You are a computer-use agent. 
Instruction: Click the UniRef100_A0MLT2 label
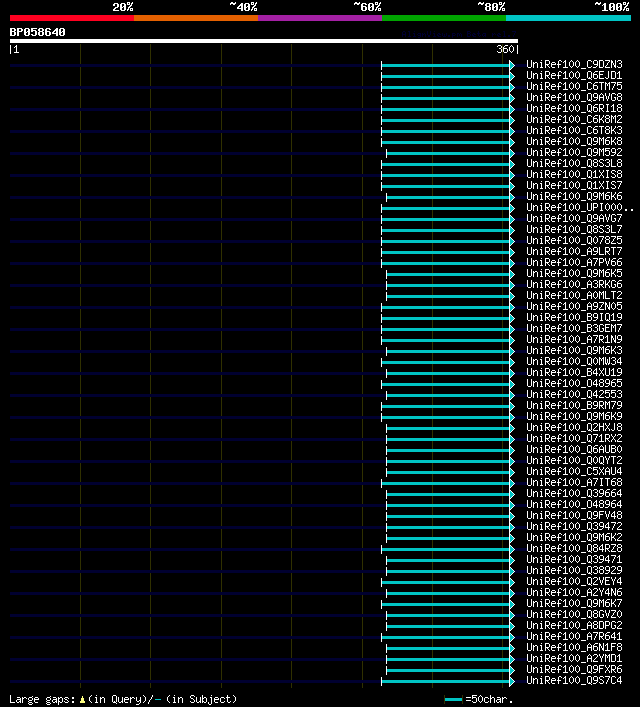coord(574,295)
